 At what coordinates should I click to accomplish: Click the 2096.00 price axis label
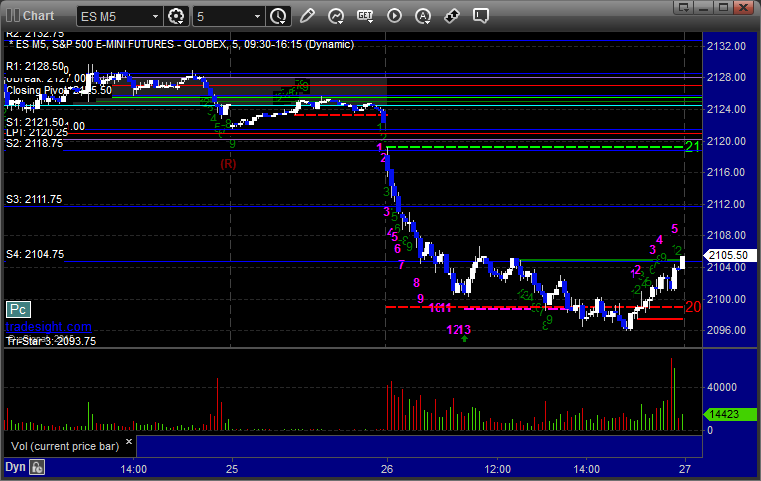726,330
